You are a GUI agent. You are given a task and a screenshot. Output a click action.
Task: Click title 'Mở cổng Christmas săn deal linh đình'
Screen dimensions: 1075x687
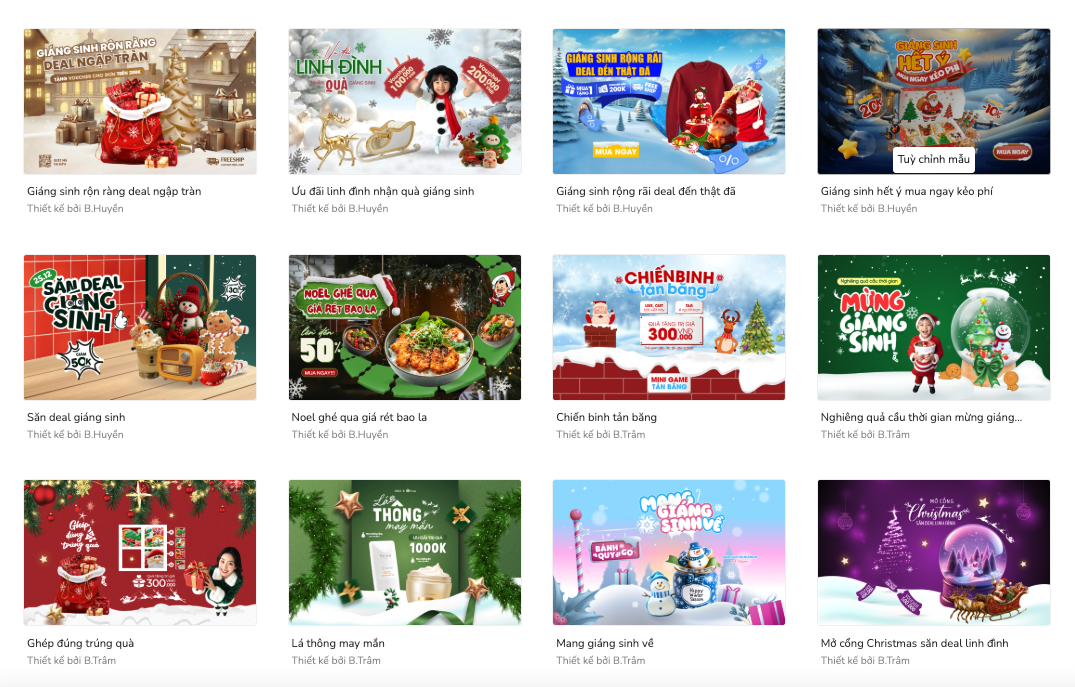(x=915, y=643)
